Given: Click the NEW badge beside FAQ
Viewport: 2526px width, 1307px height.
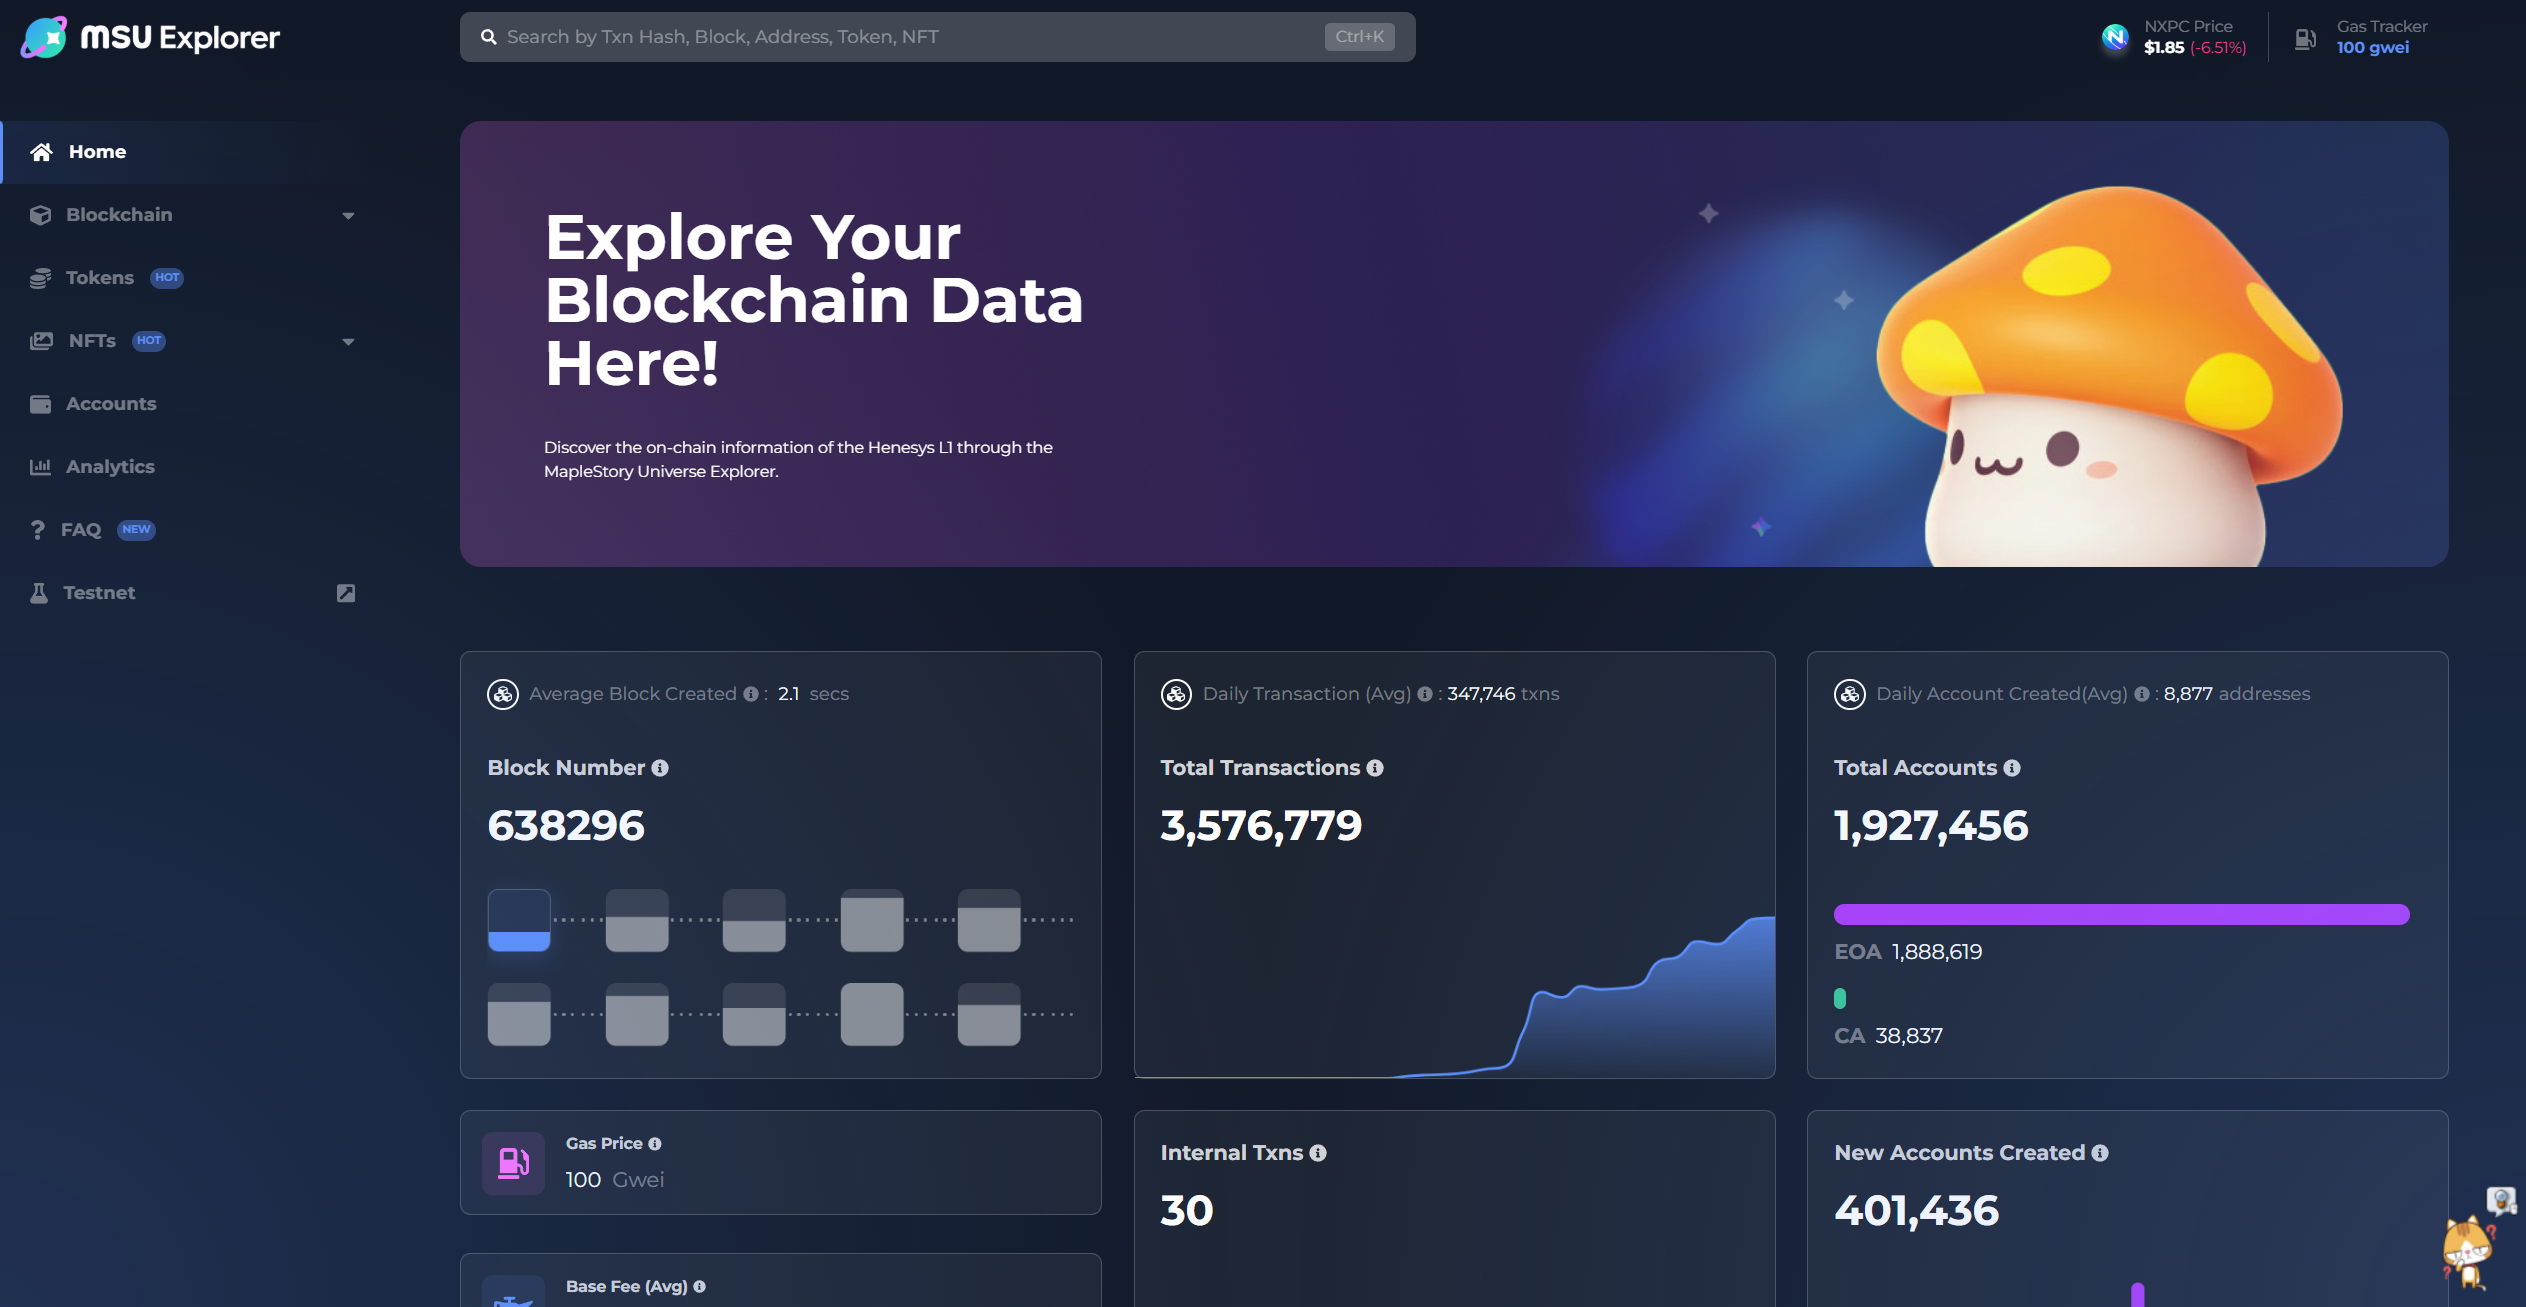Looking at the screenshot, I should pos(136,529).
